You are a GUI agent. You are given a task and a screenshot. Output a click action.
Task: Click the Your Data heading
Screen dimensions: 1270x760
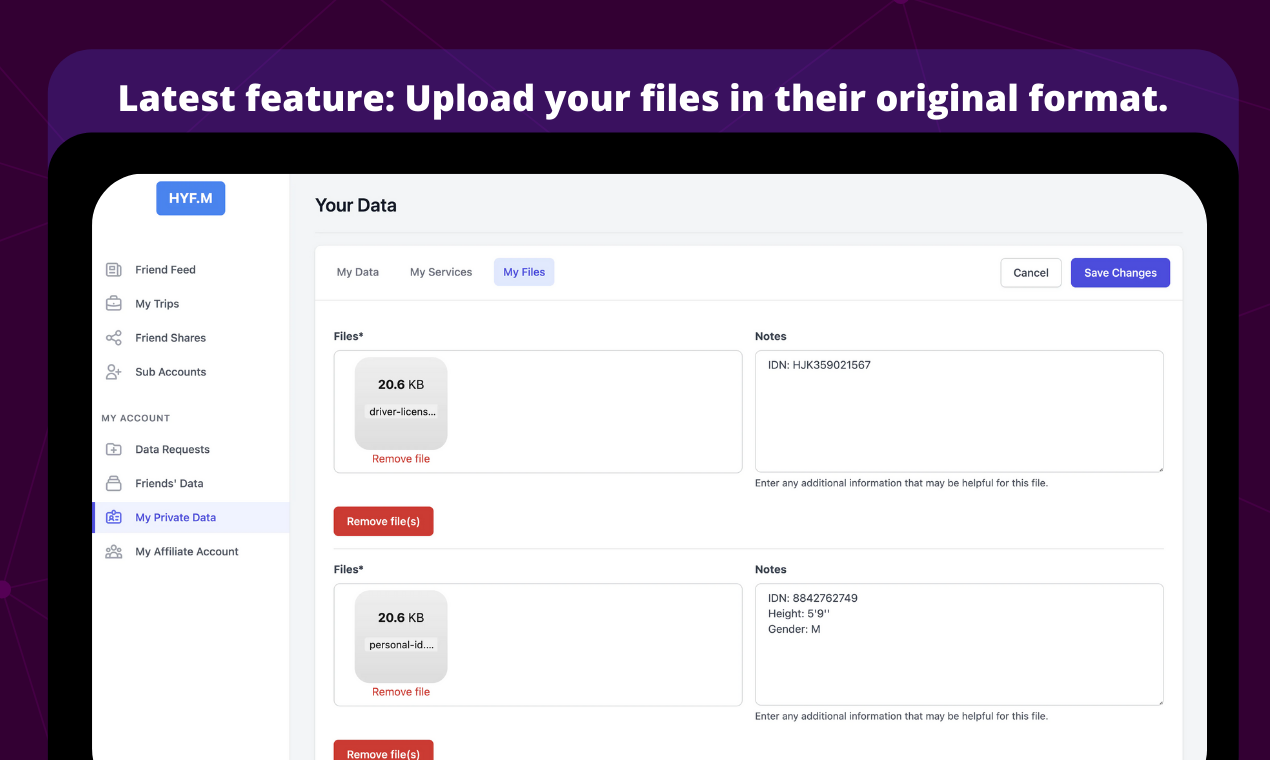click(356, 205)
